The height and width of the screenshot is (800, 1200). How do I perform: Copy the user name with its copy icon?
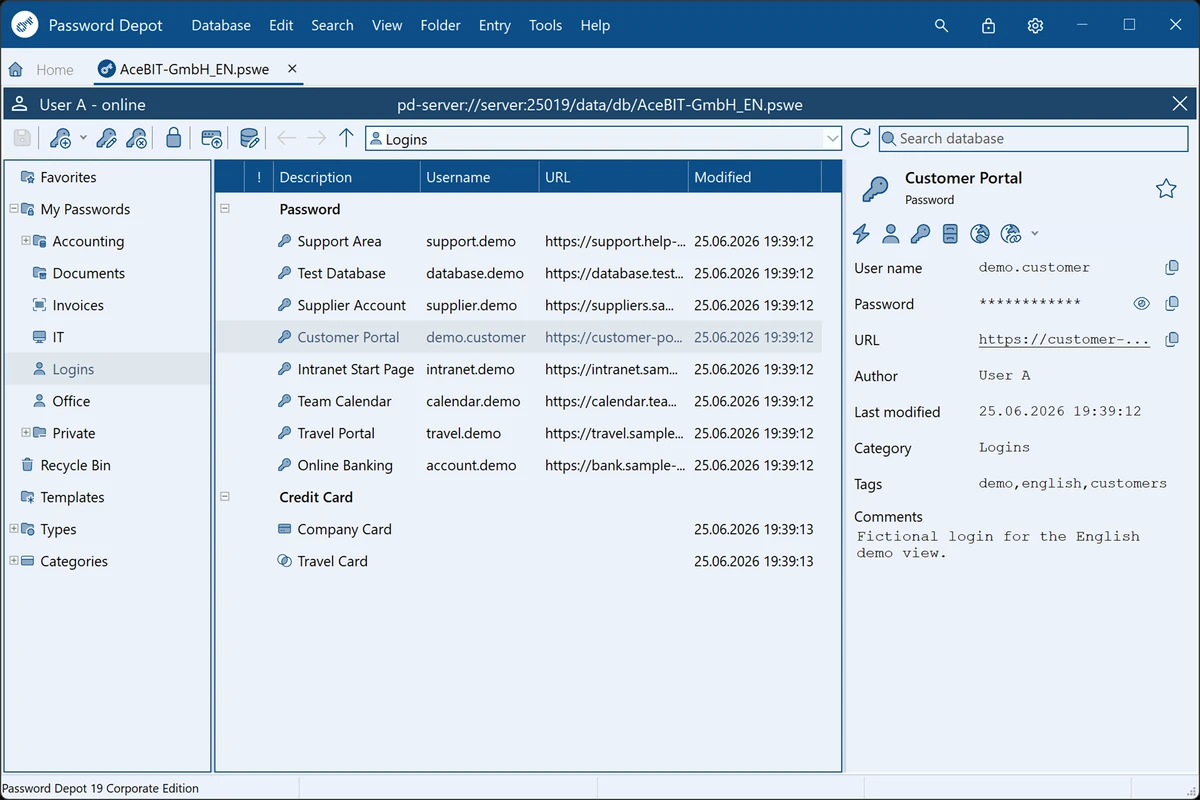pos(1172,268)
